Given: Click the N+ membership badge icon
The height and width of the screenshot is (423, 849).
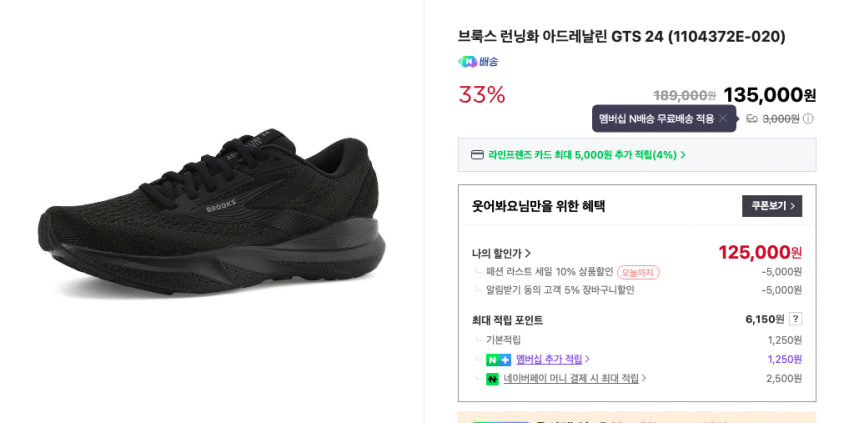Looking at the screenshot, I should [x=498, y=360].
